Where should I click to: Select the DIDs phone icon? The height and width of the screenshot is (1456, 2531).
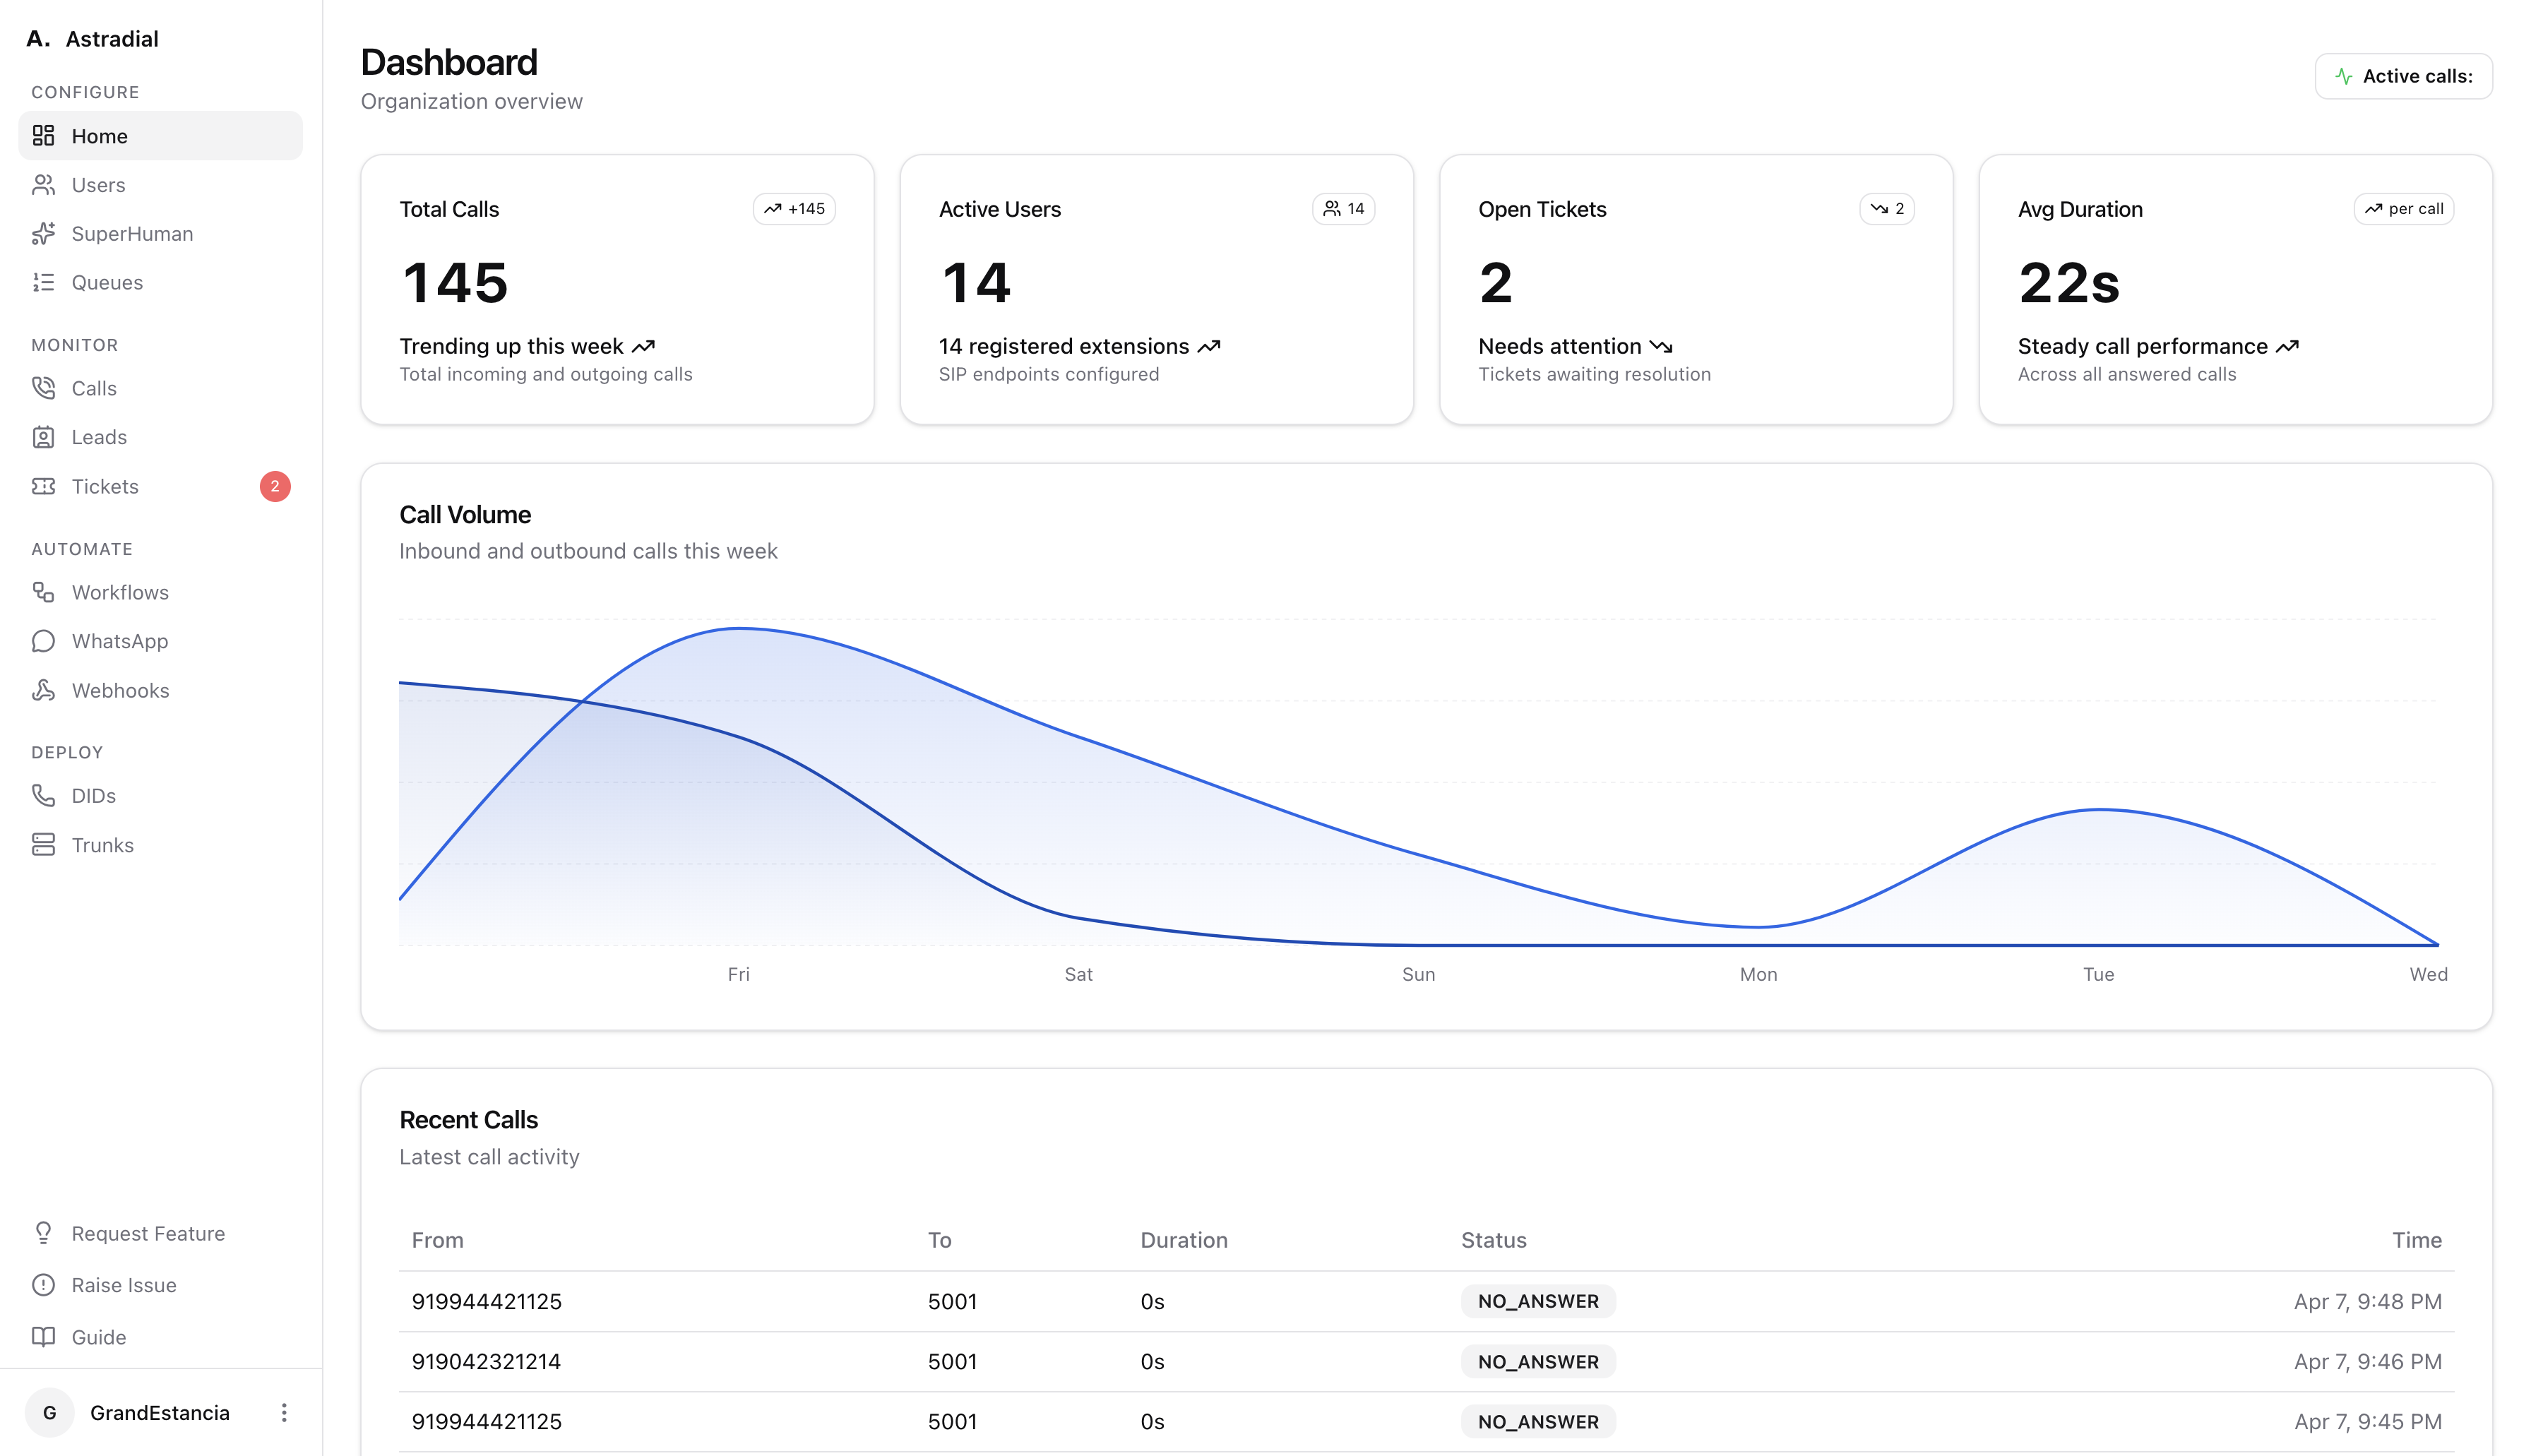(x=44, y=795)
